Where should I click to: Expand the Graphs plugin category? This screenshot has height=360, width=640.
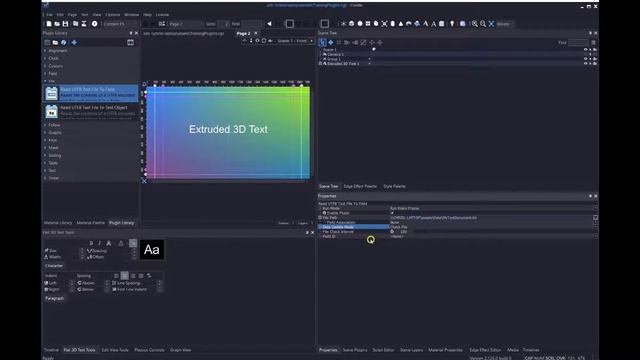pyautogui.click(x=45, y=132)
